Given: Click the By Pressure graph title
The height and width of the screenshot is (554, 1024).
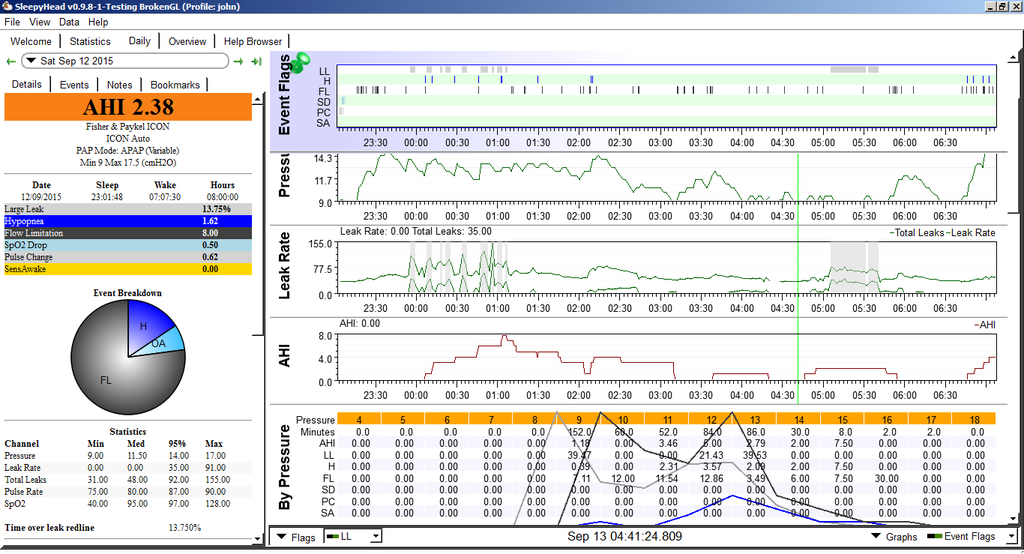Looking at the screenshot, I should (284, 467).
